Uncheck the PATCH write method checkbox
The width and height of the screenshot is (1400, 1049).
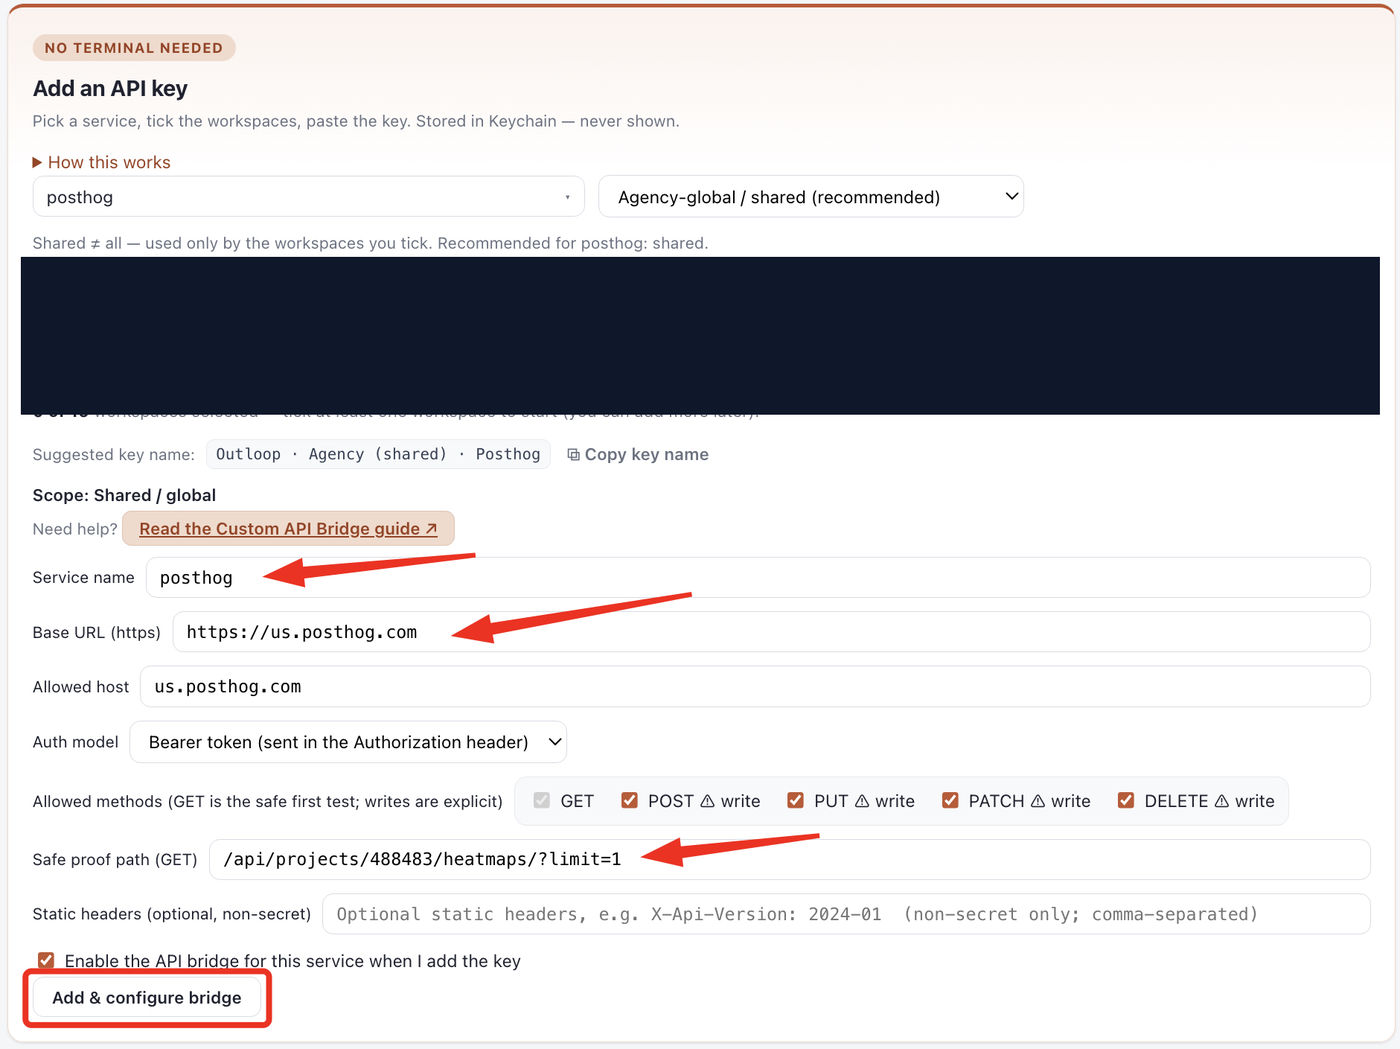[950, 800]
